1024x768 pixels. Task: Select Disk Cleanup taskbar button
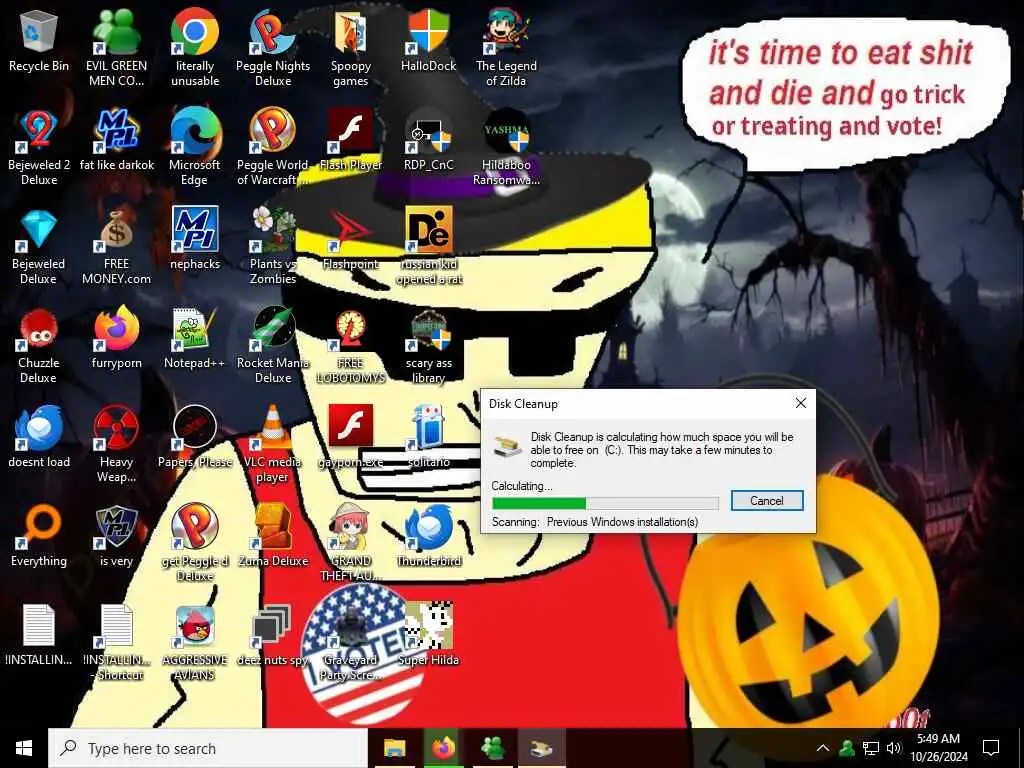[541, 748]
